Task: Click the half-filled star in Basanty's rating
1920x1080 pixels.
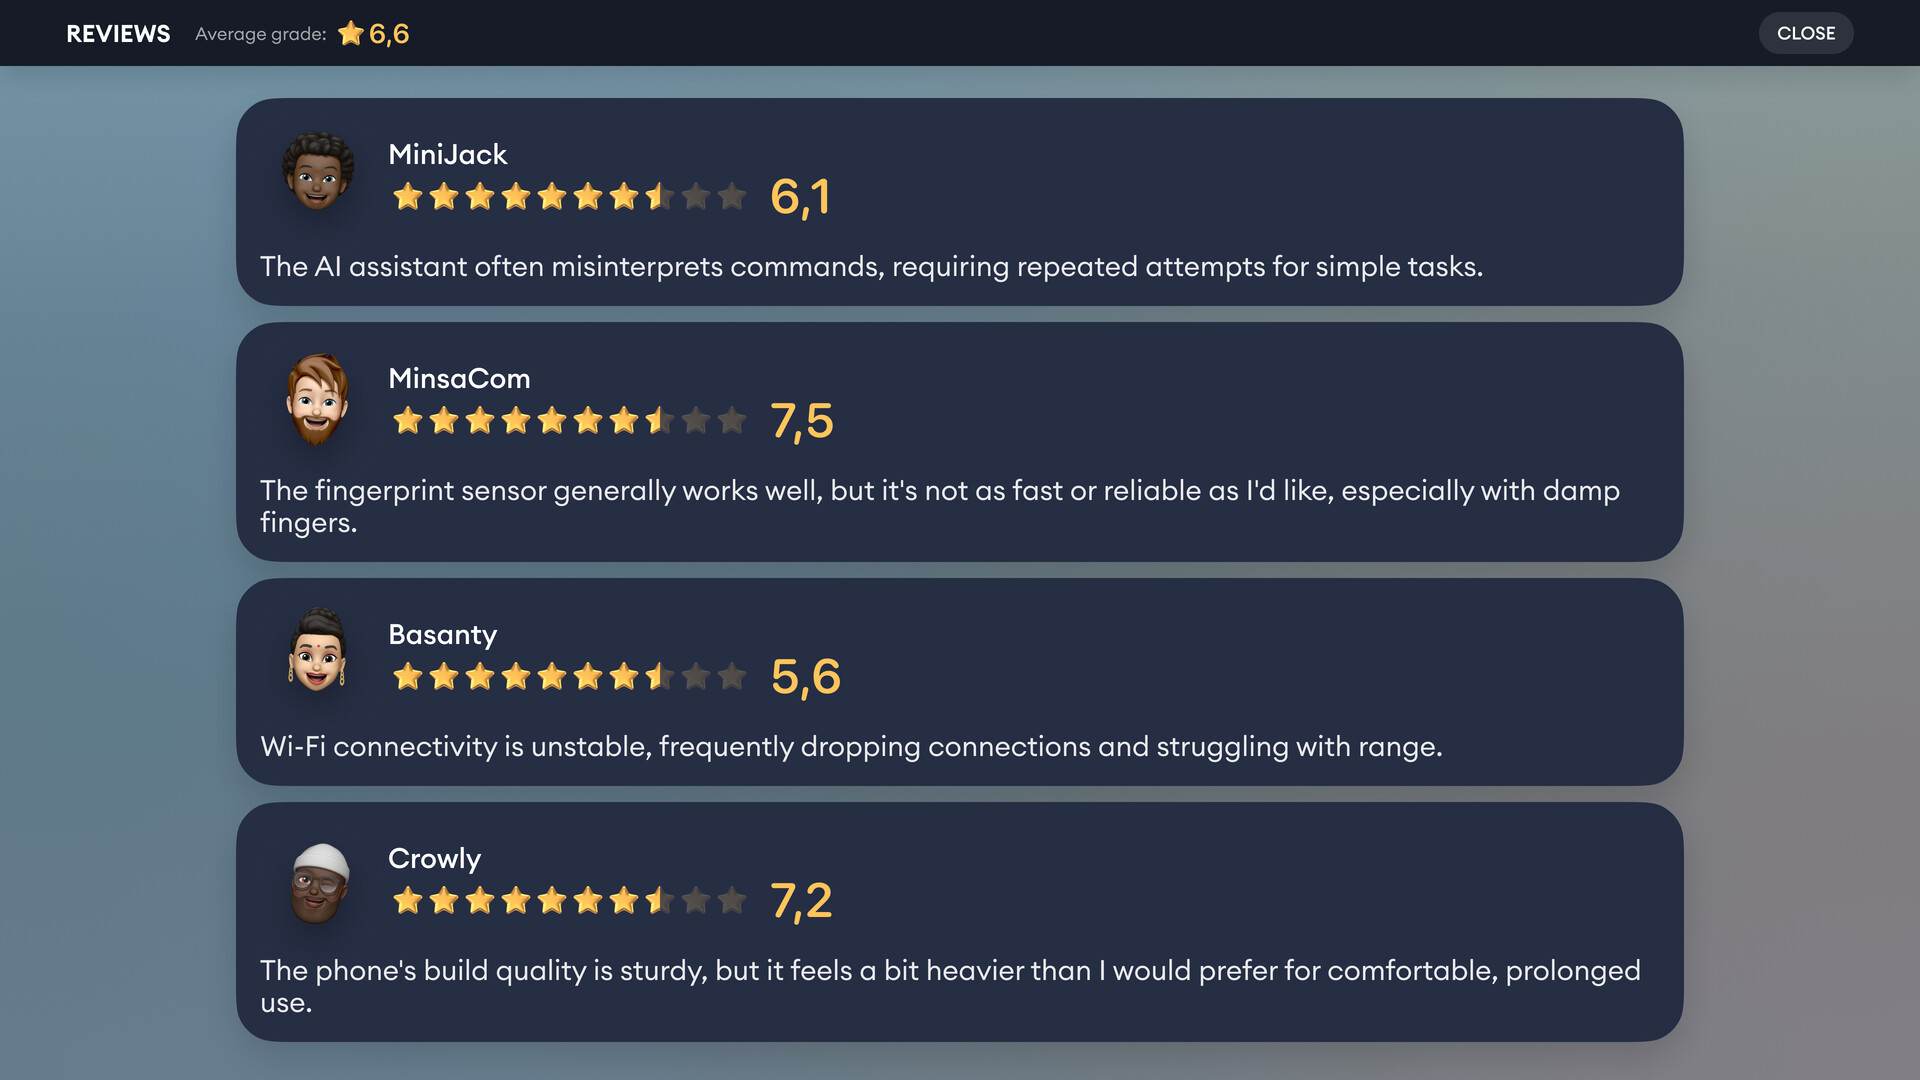Action: [x=659, y=676]
